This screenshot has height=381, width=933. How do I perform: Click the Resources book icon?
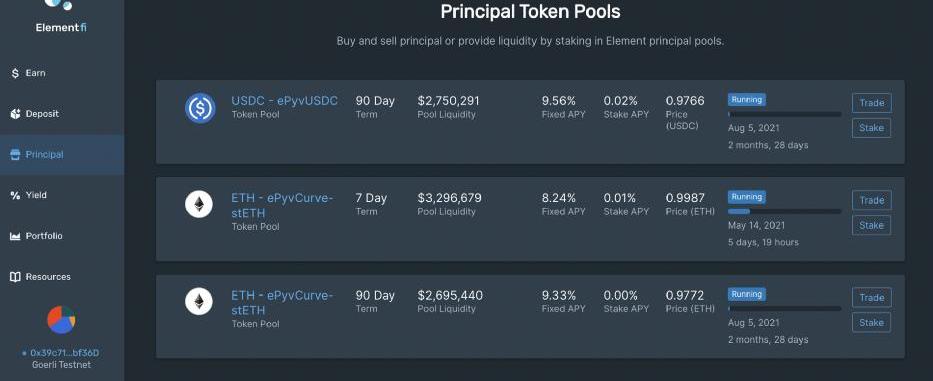[x=15, y=277]
